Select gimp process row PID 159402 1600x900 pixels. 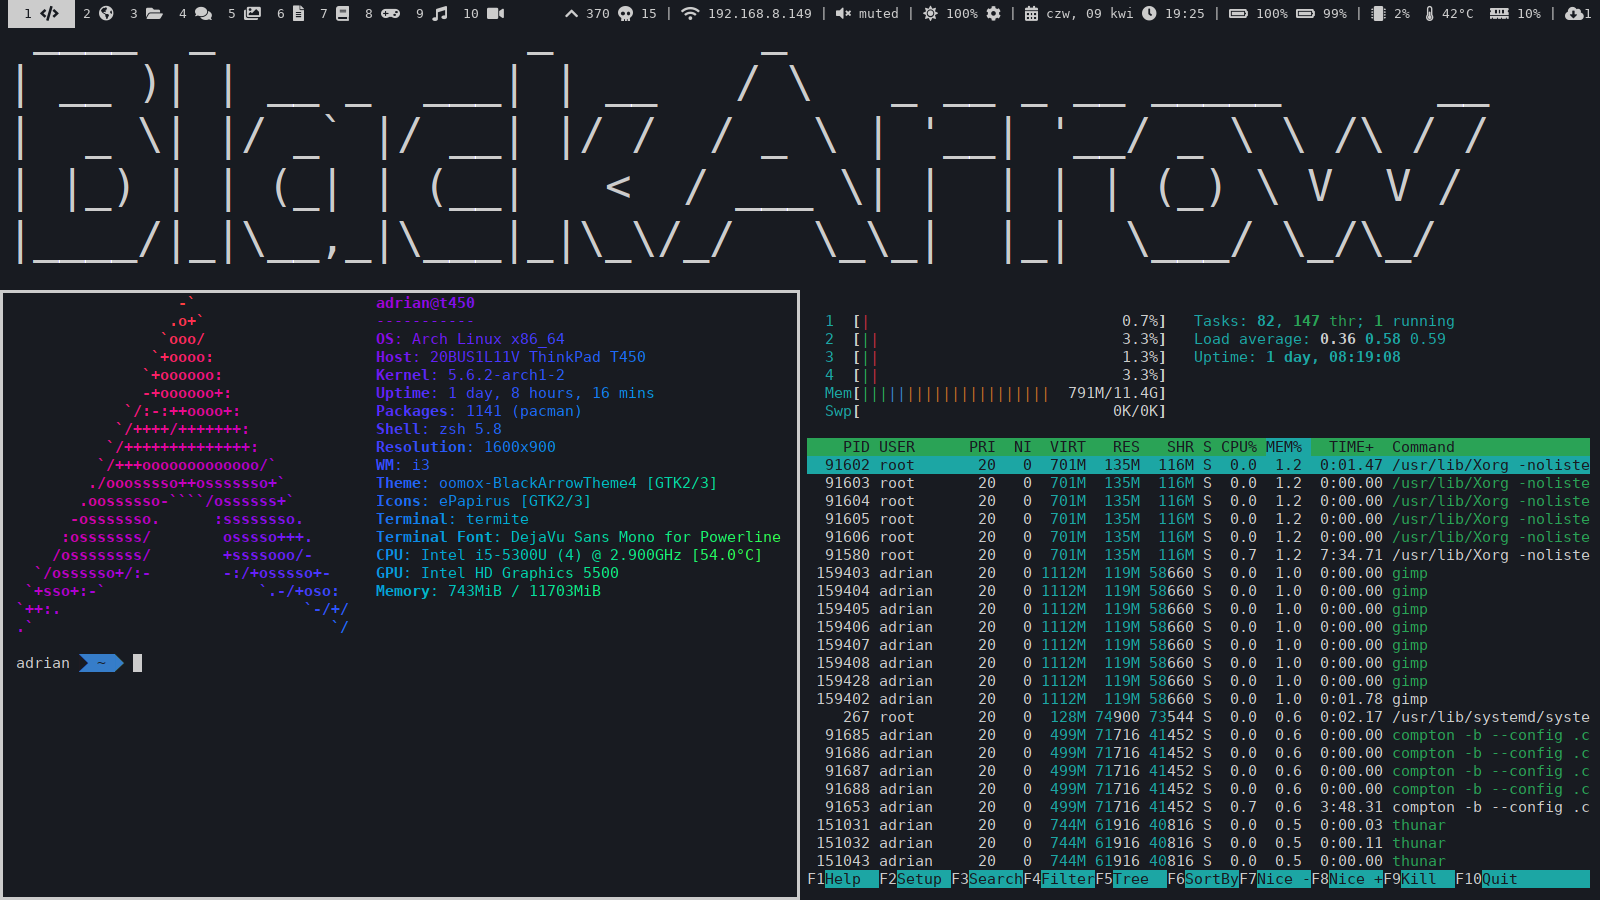click(x=1198, y=699)
